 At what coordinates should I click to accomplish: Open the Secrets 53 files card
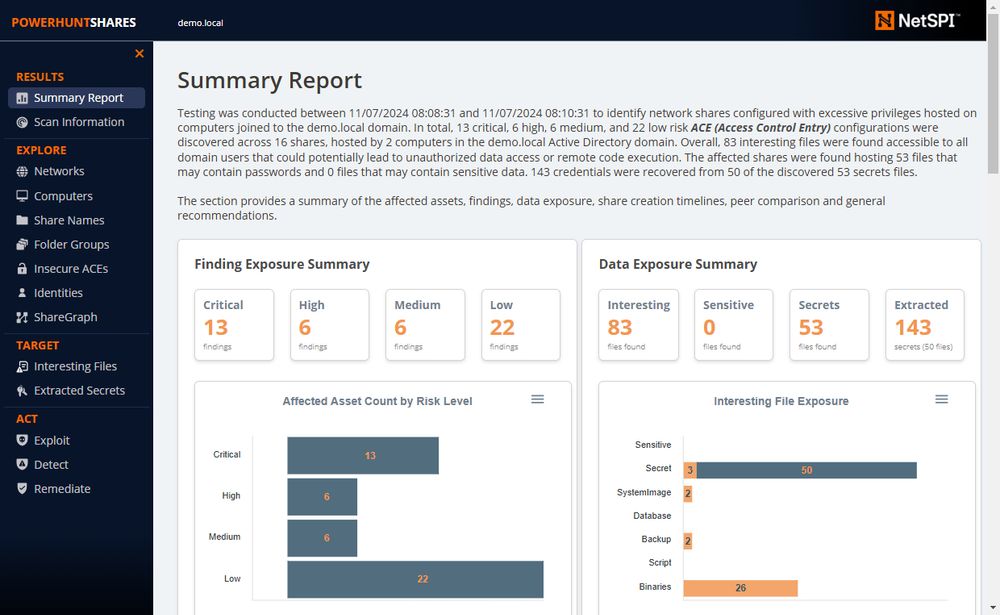(x=829, y=325)
